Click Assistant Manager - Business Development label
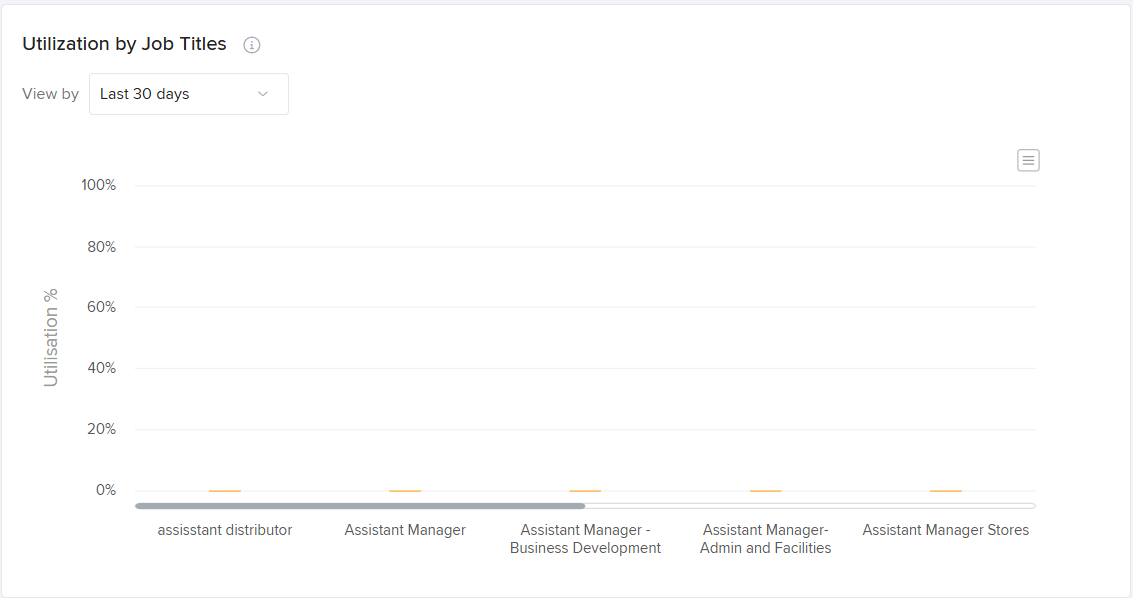 (585, 539)
